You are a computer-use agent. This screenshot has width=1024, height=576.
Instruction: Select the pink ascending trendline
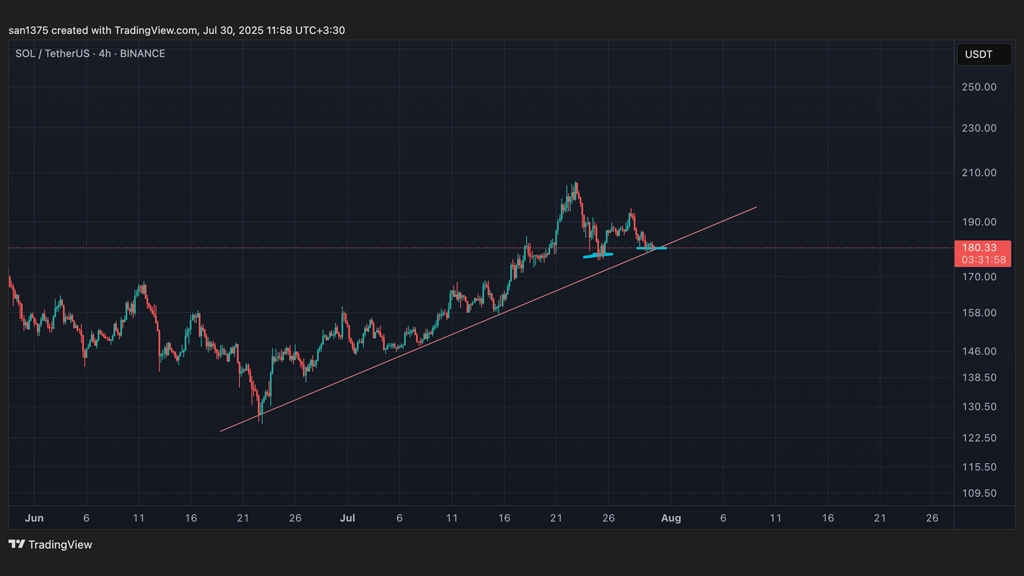[488, 319]
